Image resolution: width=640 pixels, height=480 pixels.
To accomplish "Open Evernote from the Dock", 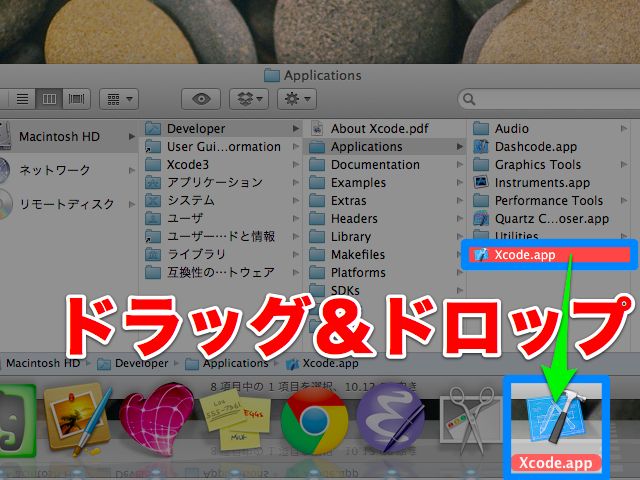I will pos(16,422).
